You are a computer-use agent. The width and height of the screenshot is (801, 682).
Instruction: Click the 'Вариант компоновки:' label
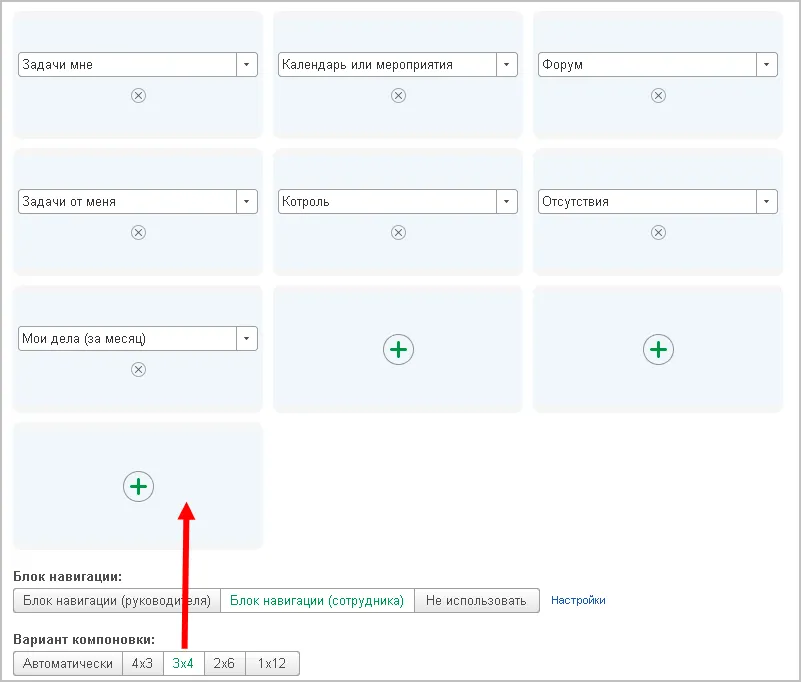point(84,640)
